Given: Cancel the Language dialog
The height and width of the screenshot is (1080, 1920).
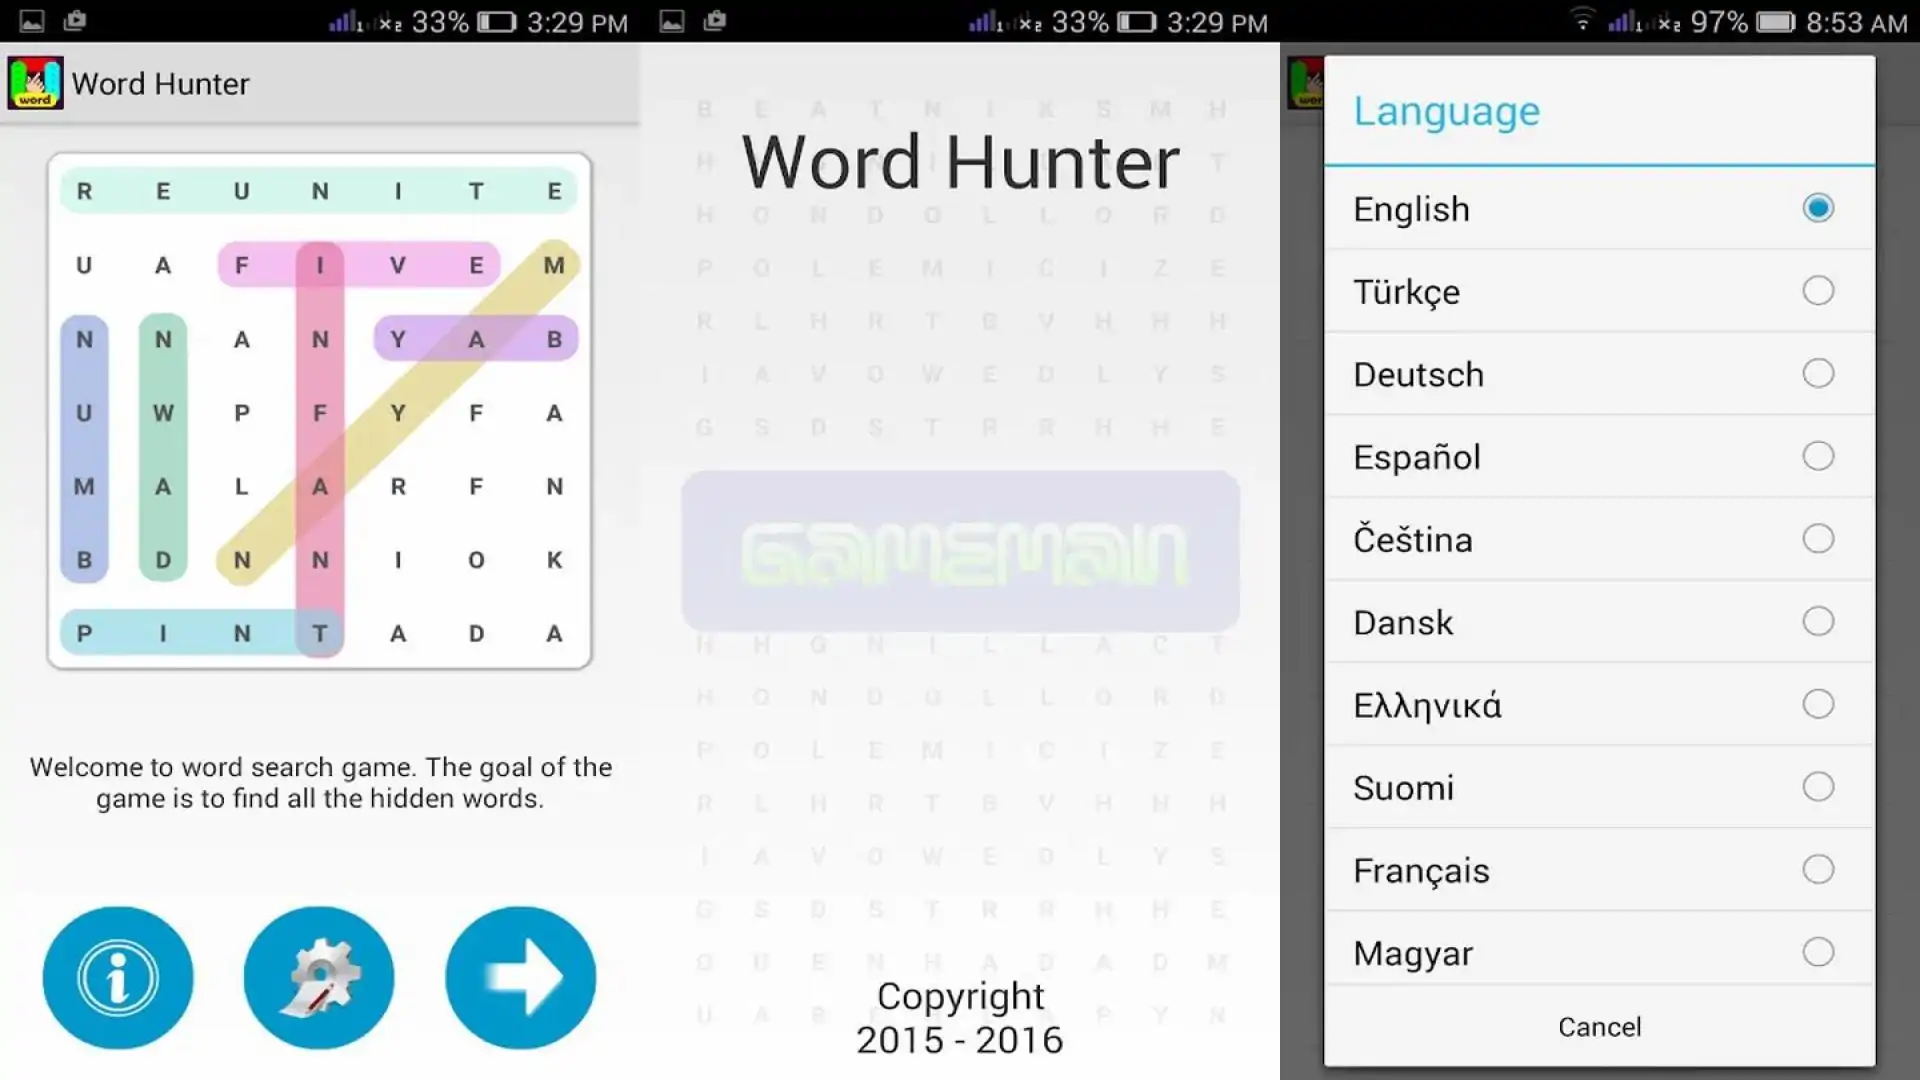Looking at the screenshot, I should (1599, 1027).
